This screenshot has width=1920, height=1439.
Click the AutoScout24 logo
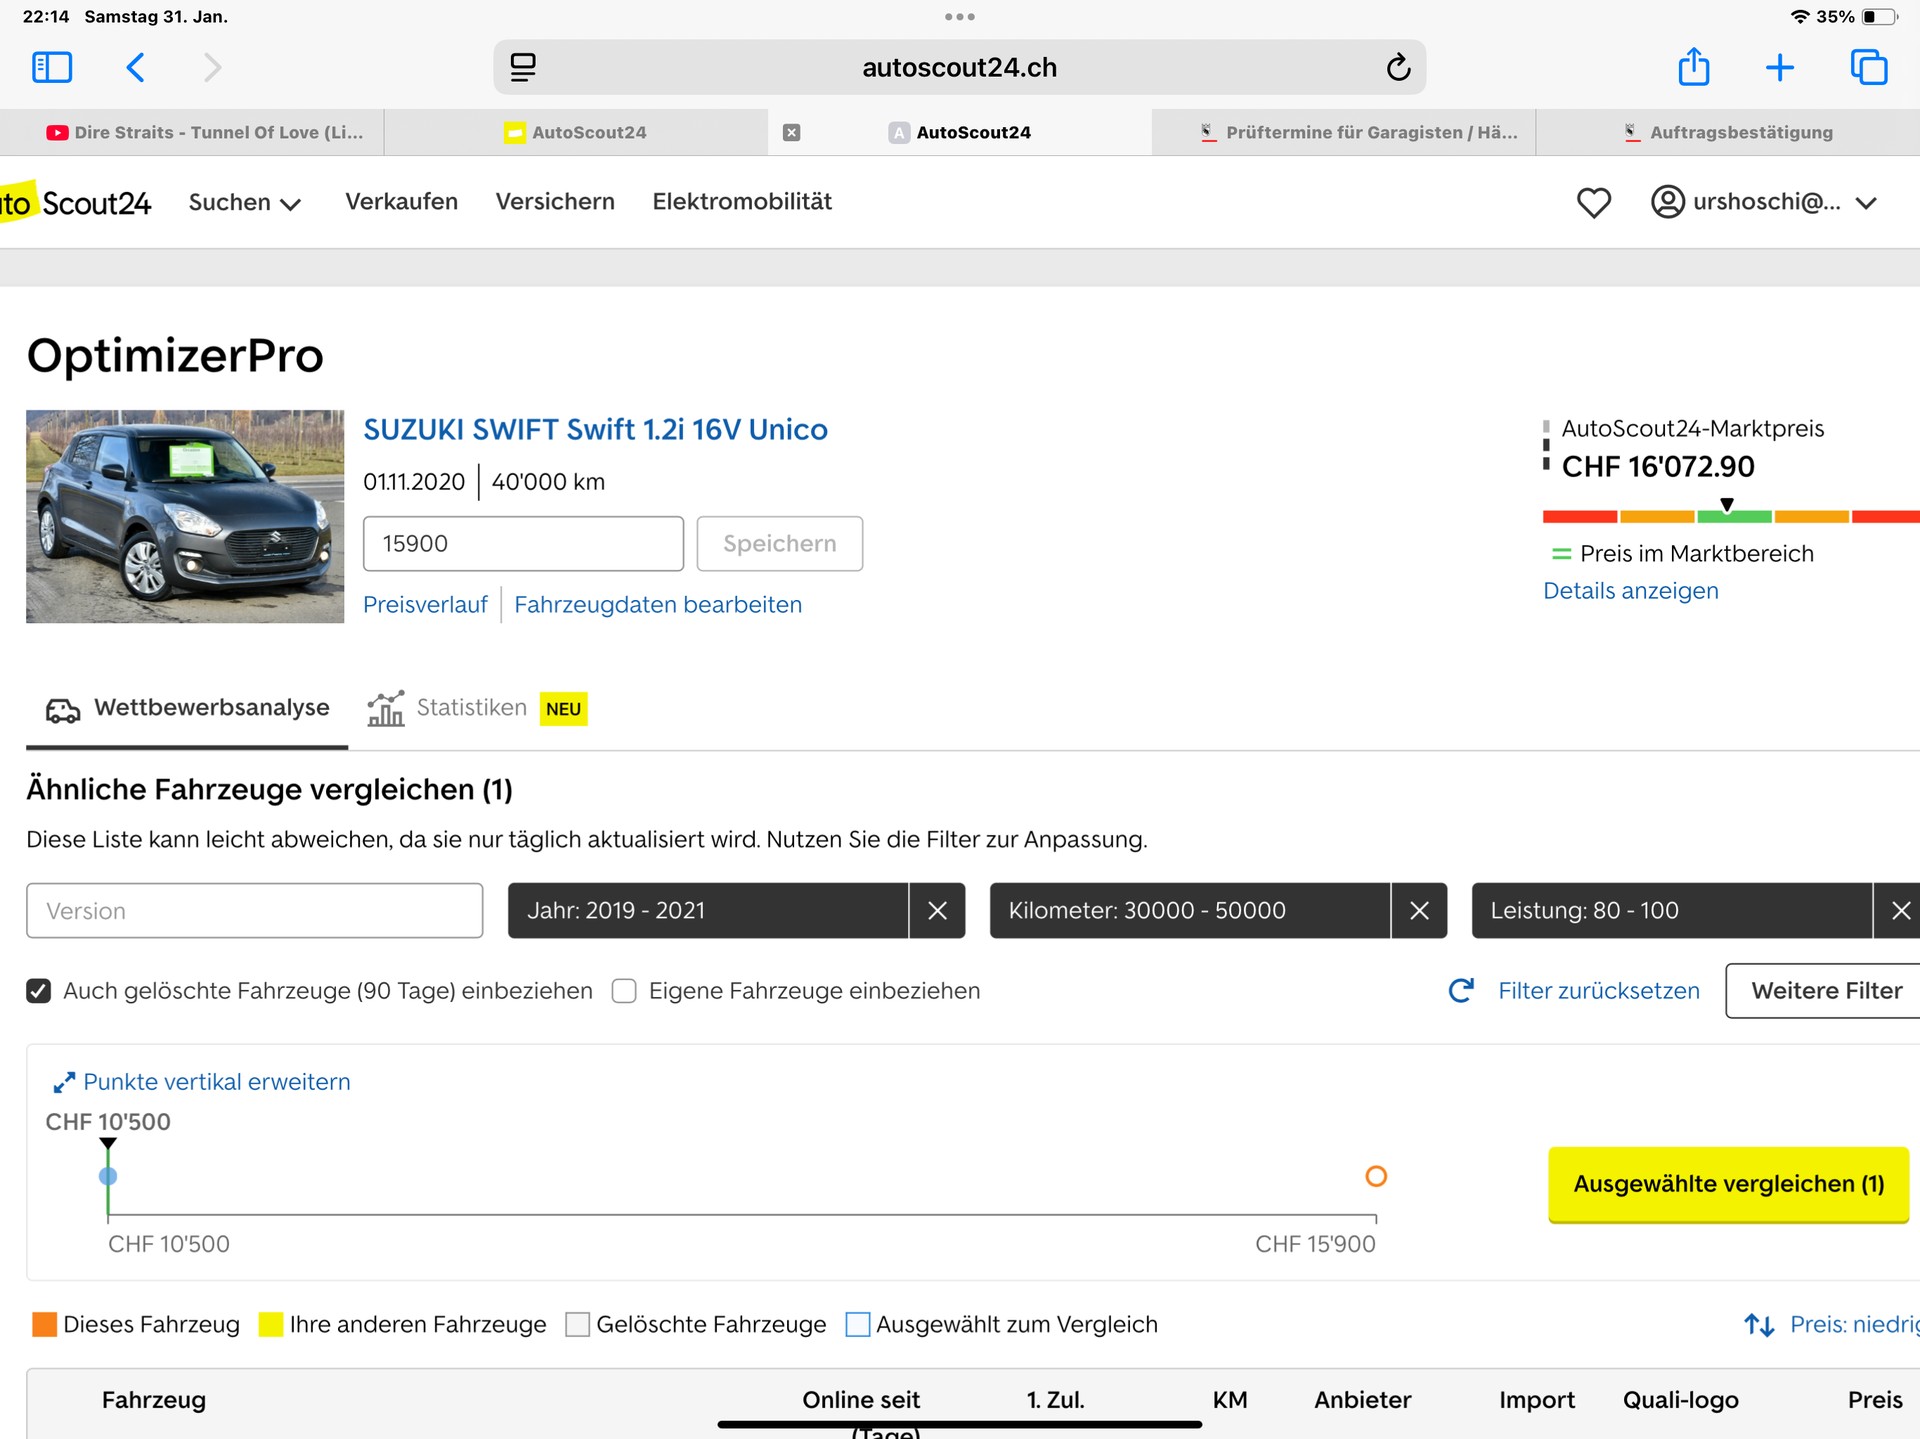[x=75, y=202]
